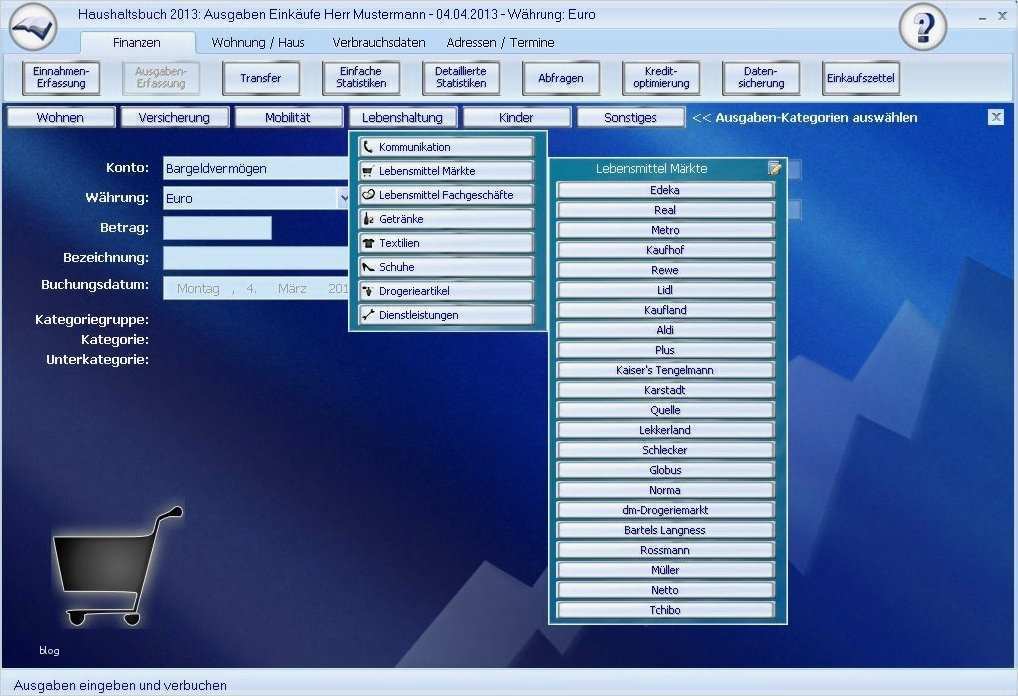Select Karstadt entry
This screenshot has height=696, width=1018.
tap(665, 390)
